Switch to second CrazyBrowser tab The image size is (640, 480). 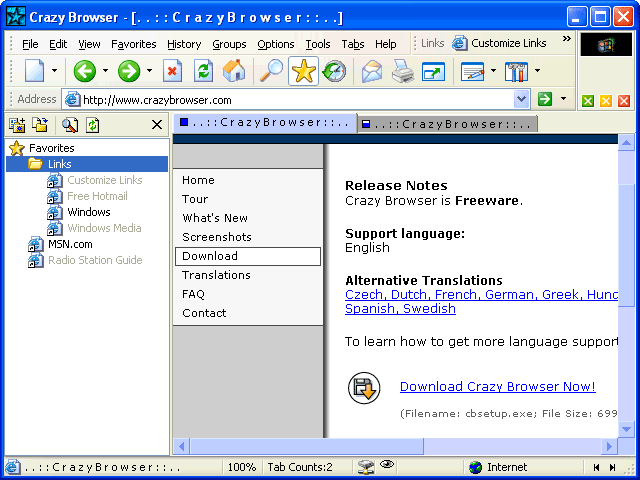[447, 124]
